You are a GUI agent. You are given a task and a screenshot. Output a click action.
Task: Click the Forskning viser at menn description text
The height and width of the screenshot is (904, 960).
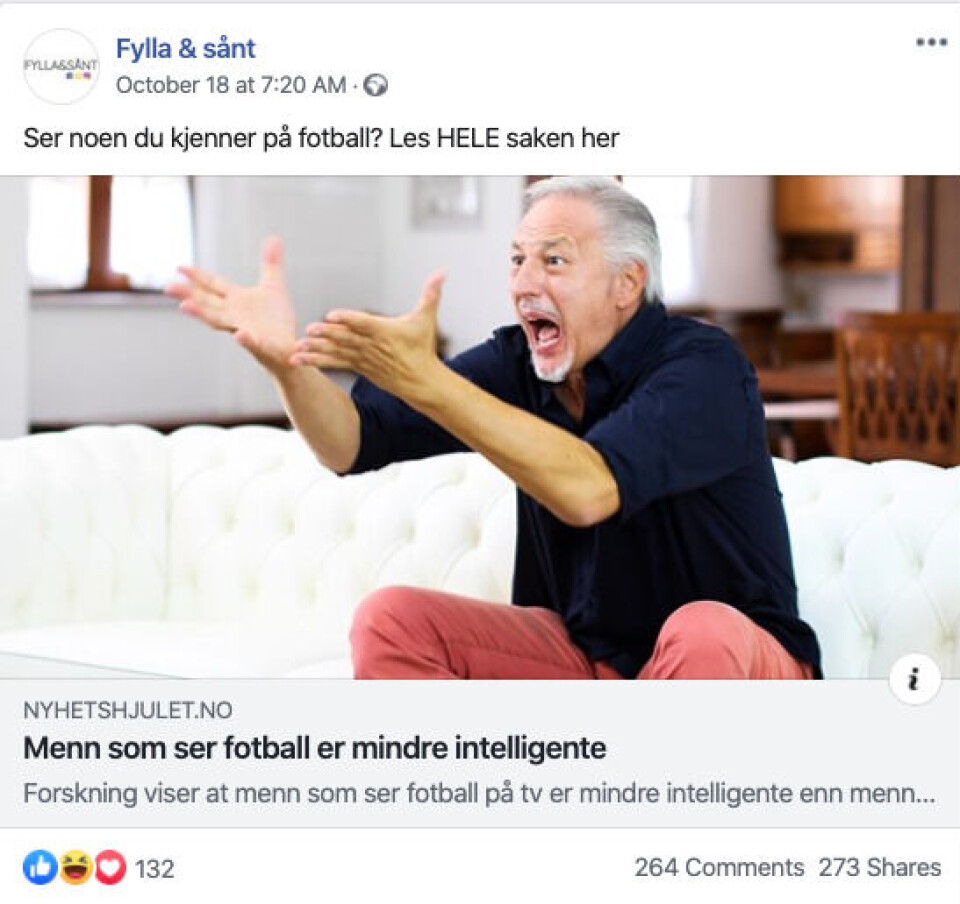(479, 793)
